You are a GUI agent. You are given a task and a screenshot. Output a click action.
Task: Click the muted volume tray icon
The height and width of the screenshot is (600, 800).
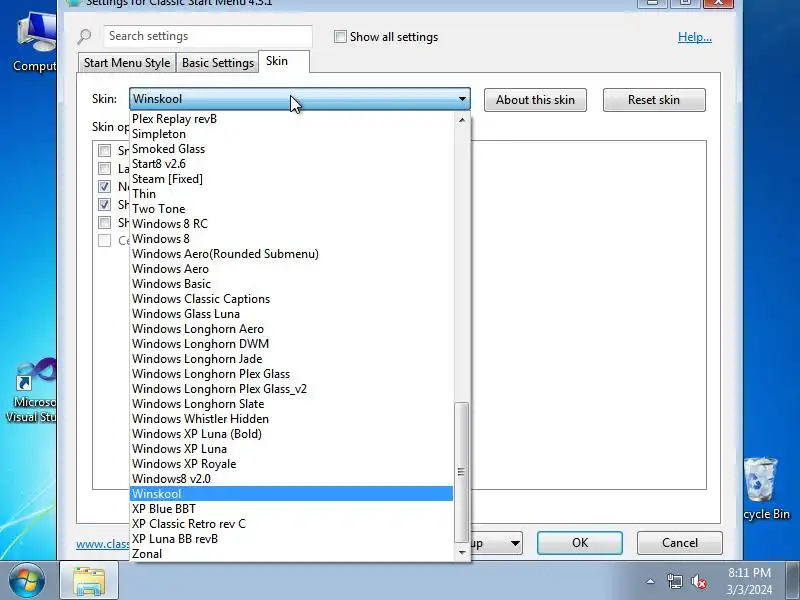click(698, 581)
